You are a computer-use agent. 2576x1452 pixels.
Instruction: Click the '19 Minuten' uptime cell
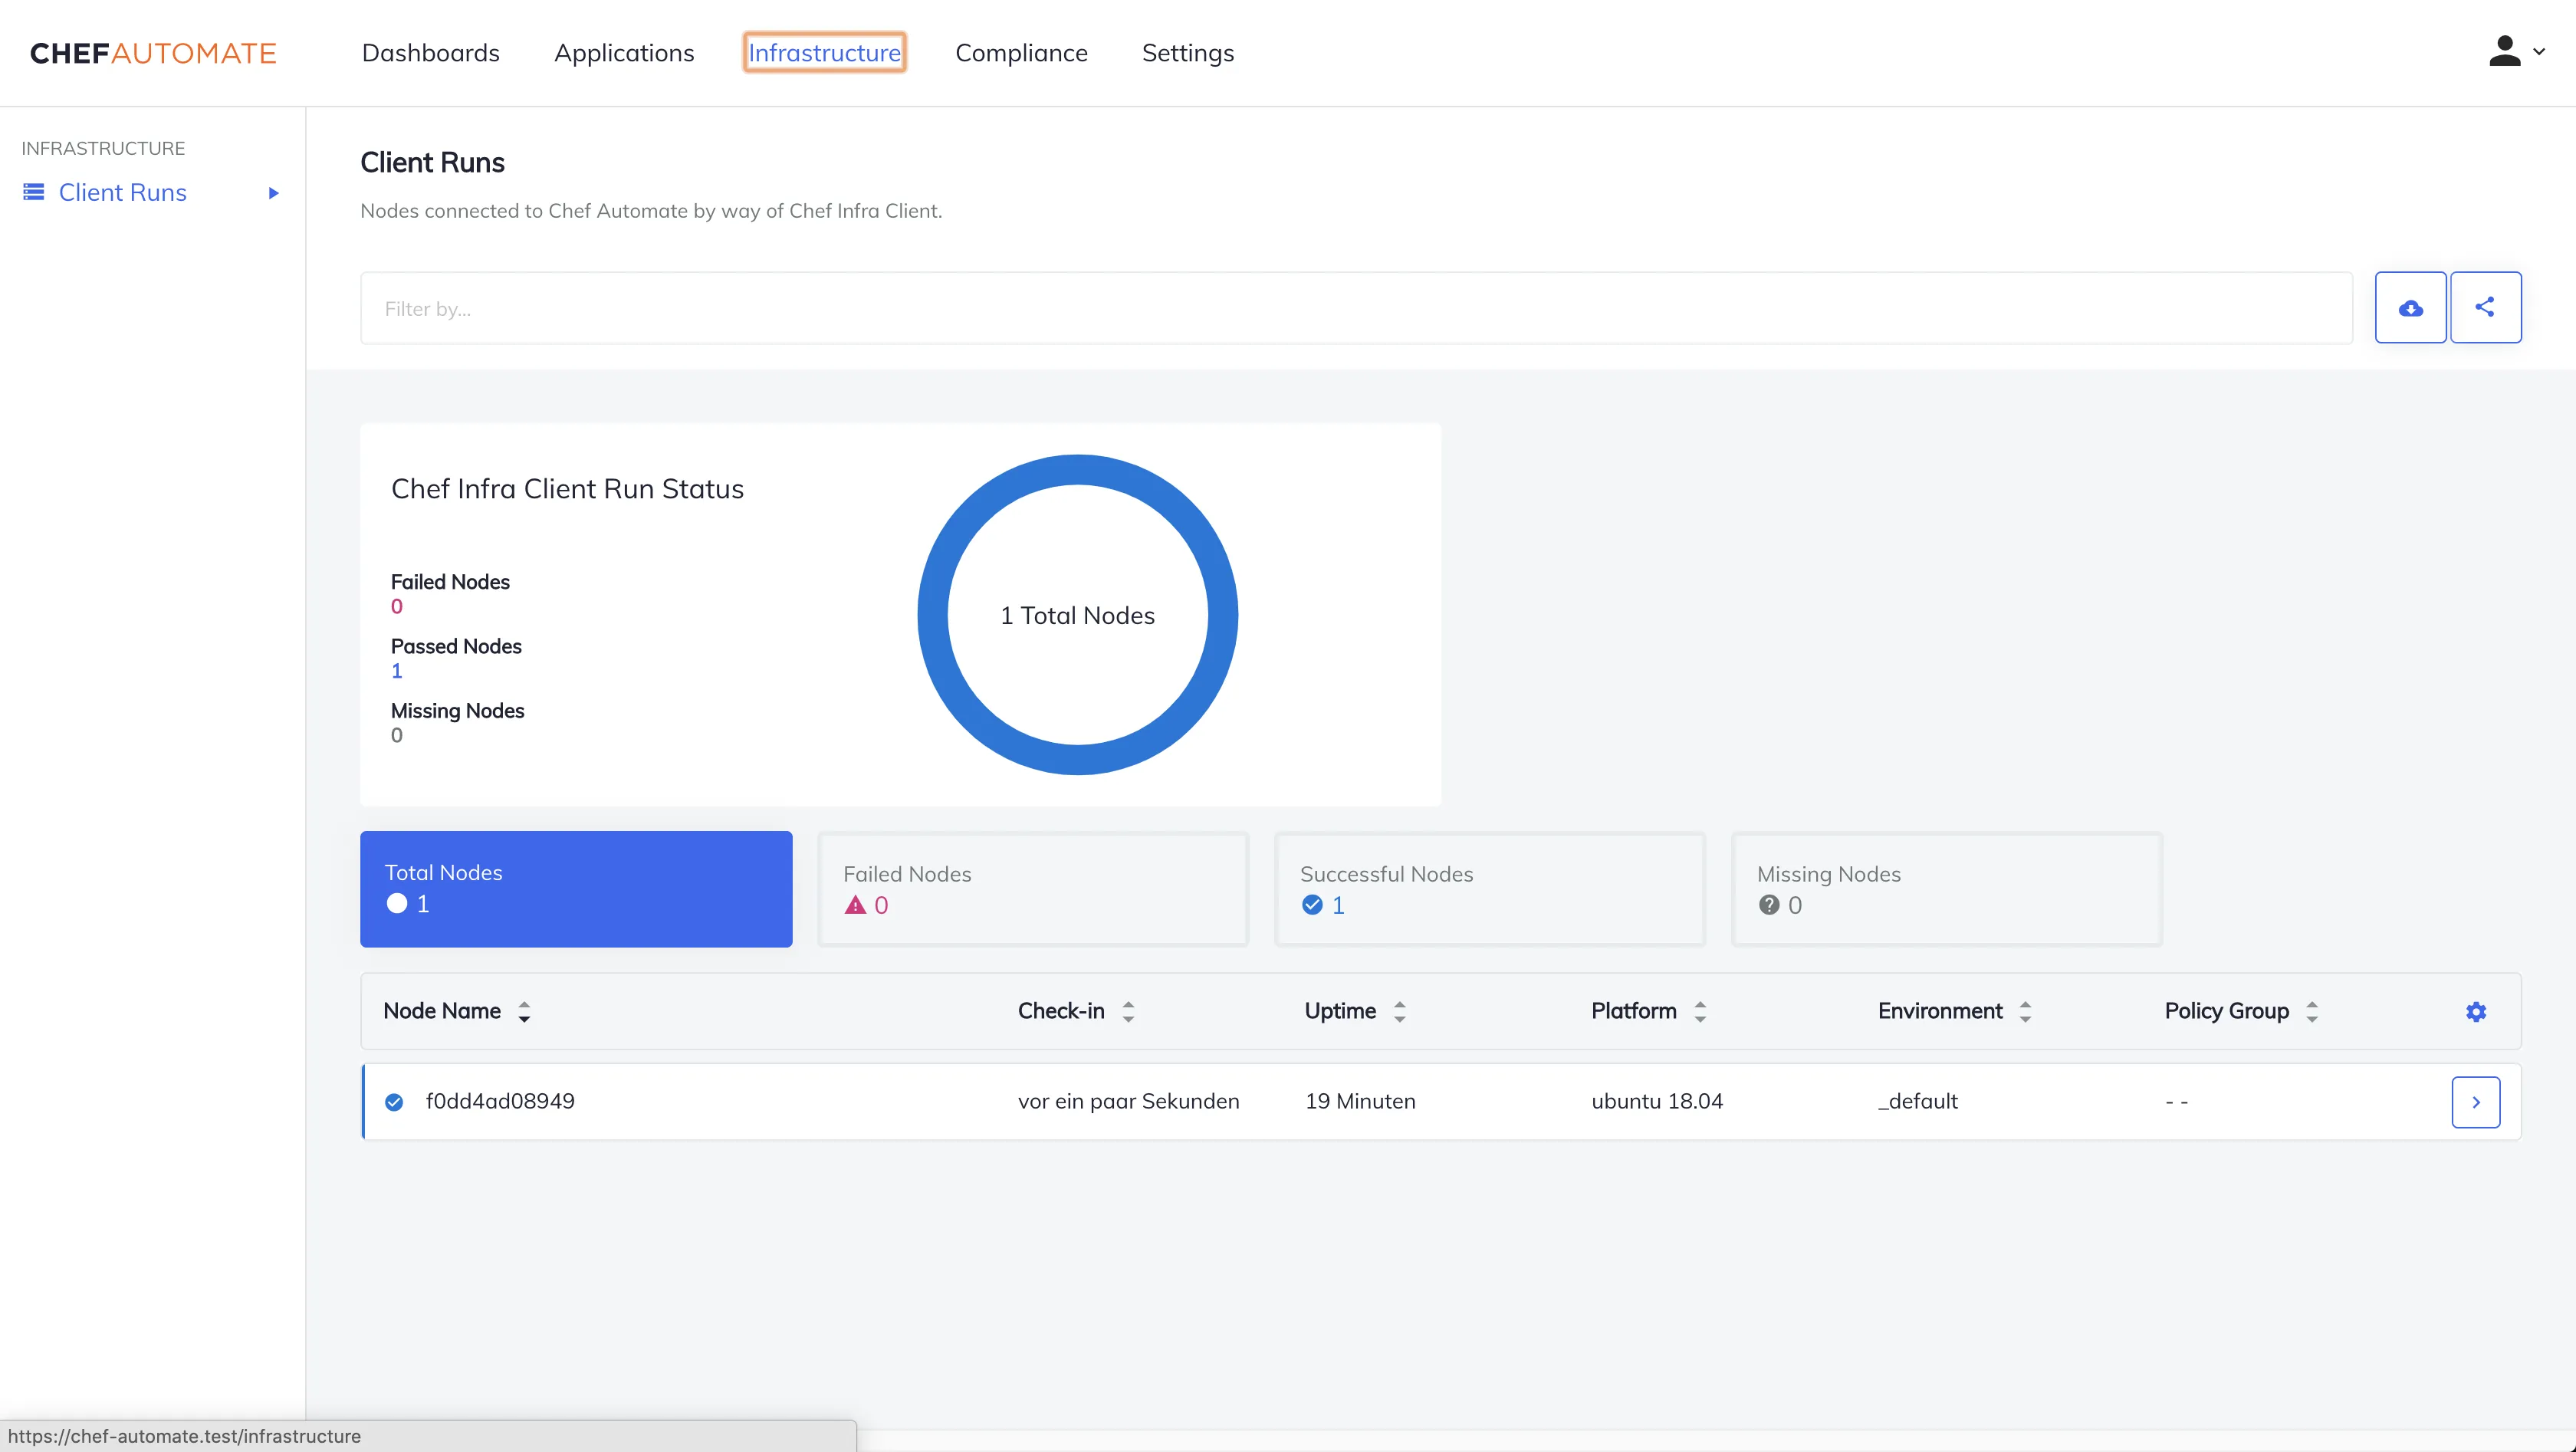pos(1360,1102)
